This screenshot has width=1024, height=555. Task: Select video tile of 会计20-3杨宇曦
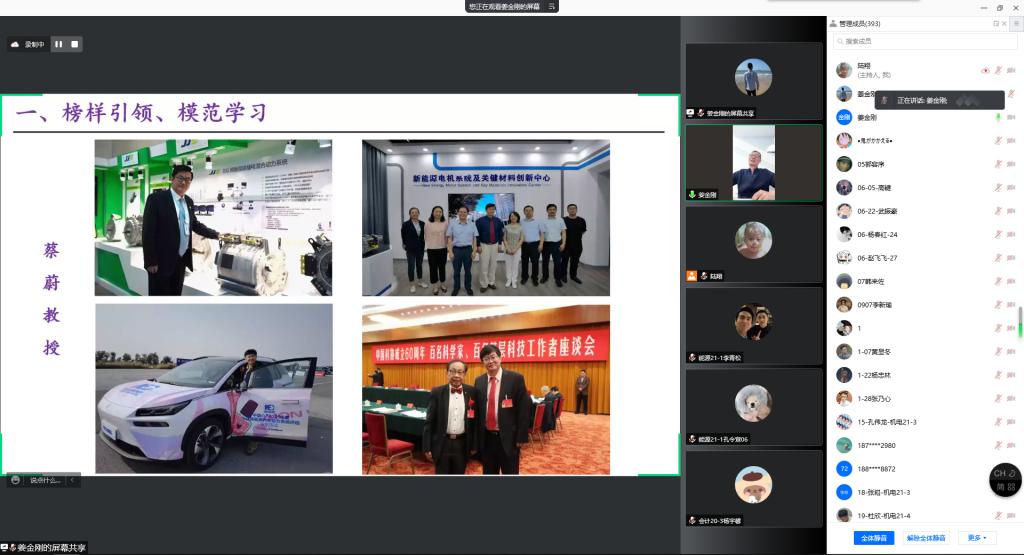point(753,488)
